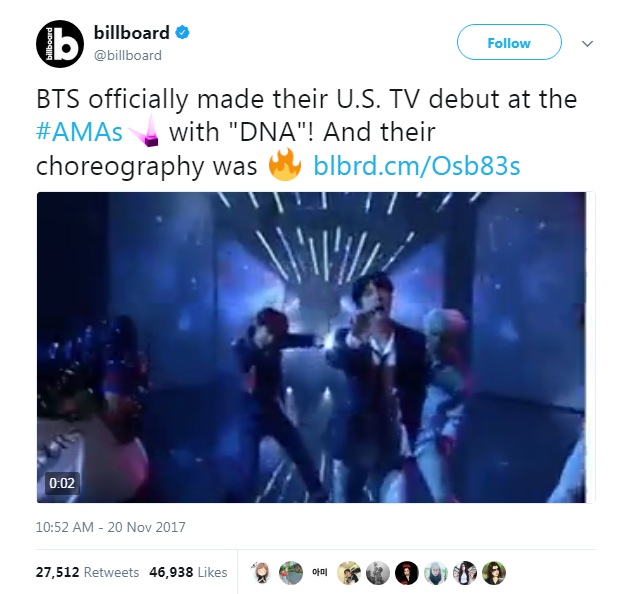View the 46,938 Likes list

[188, 572]
